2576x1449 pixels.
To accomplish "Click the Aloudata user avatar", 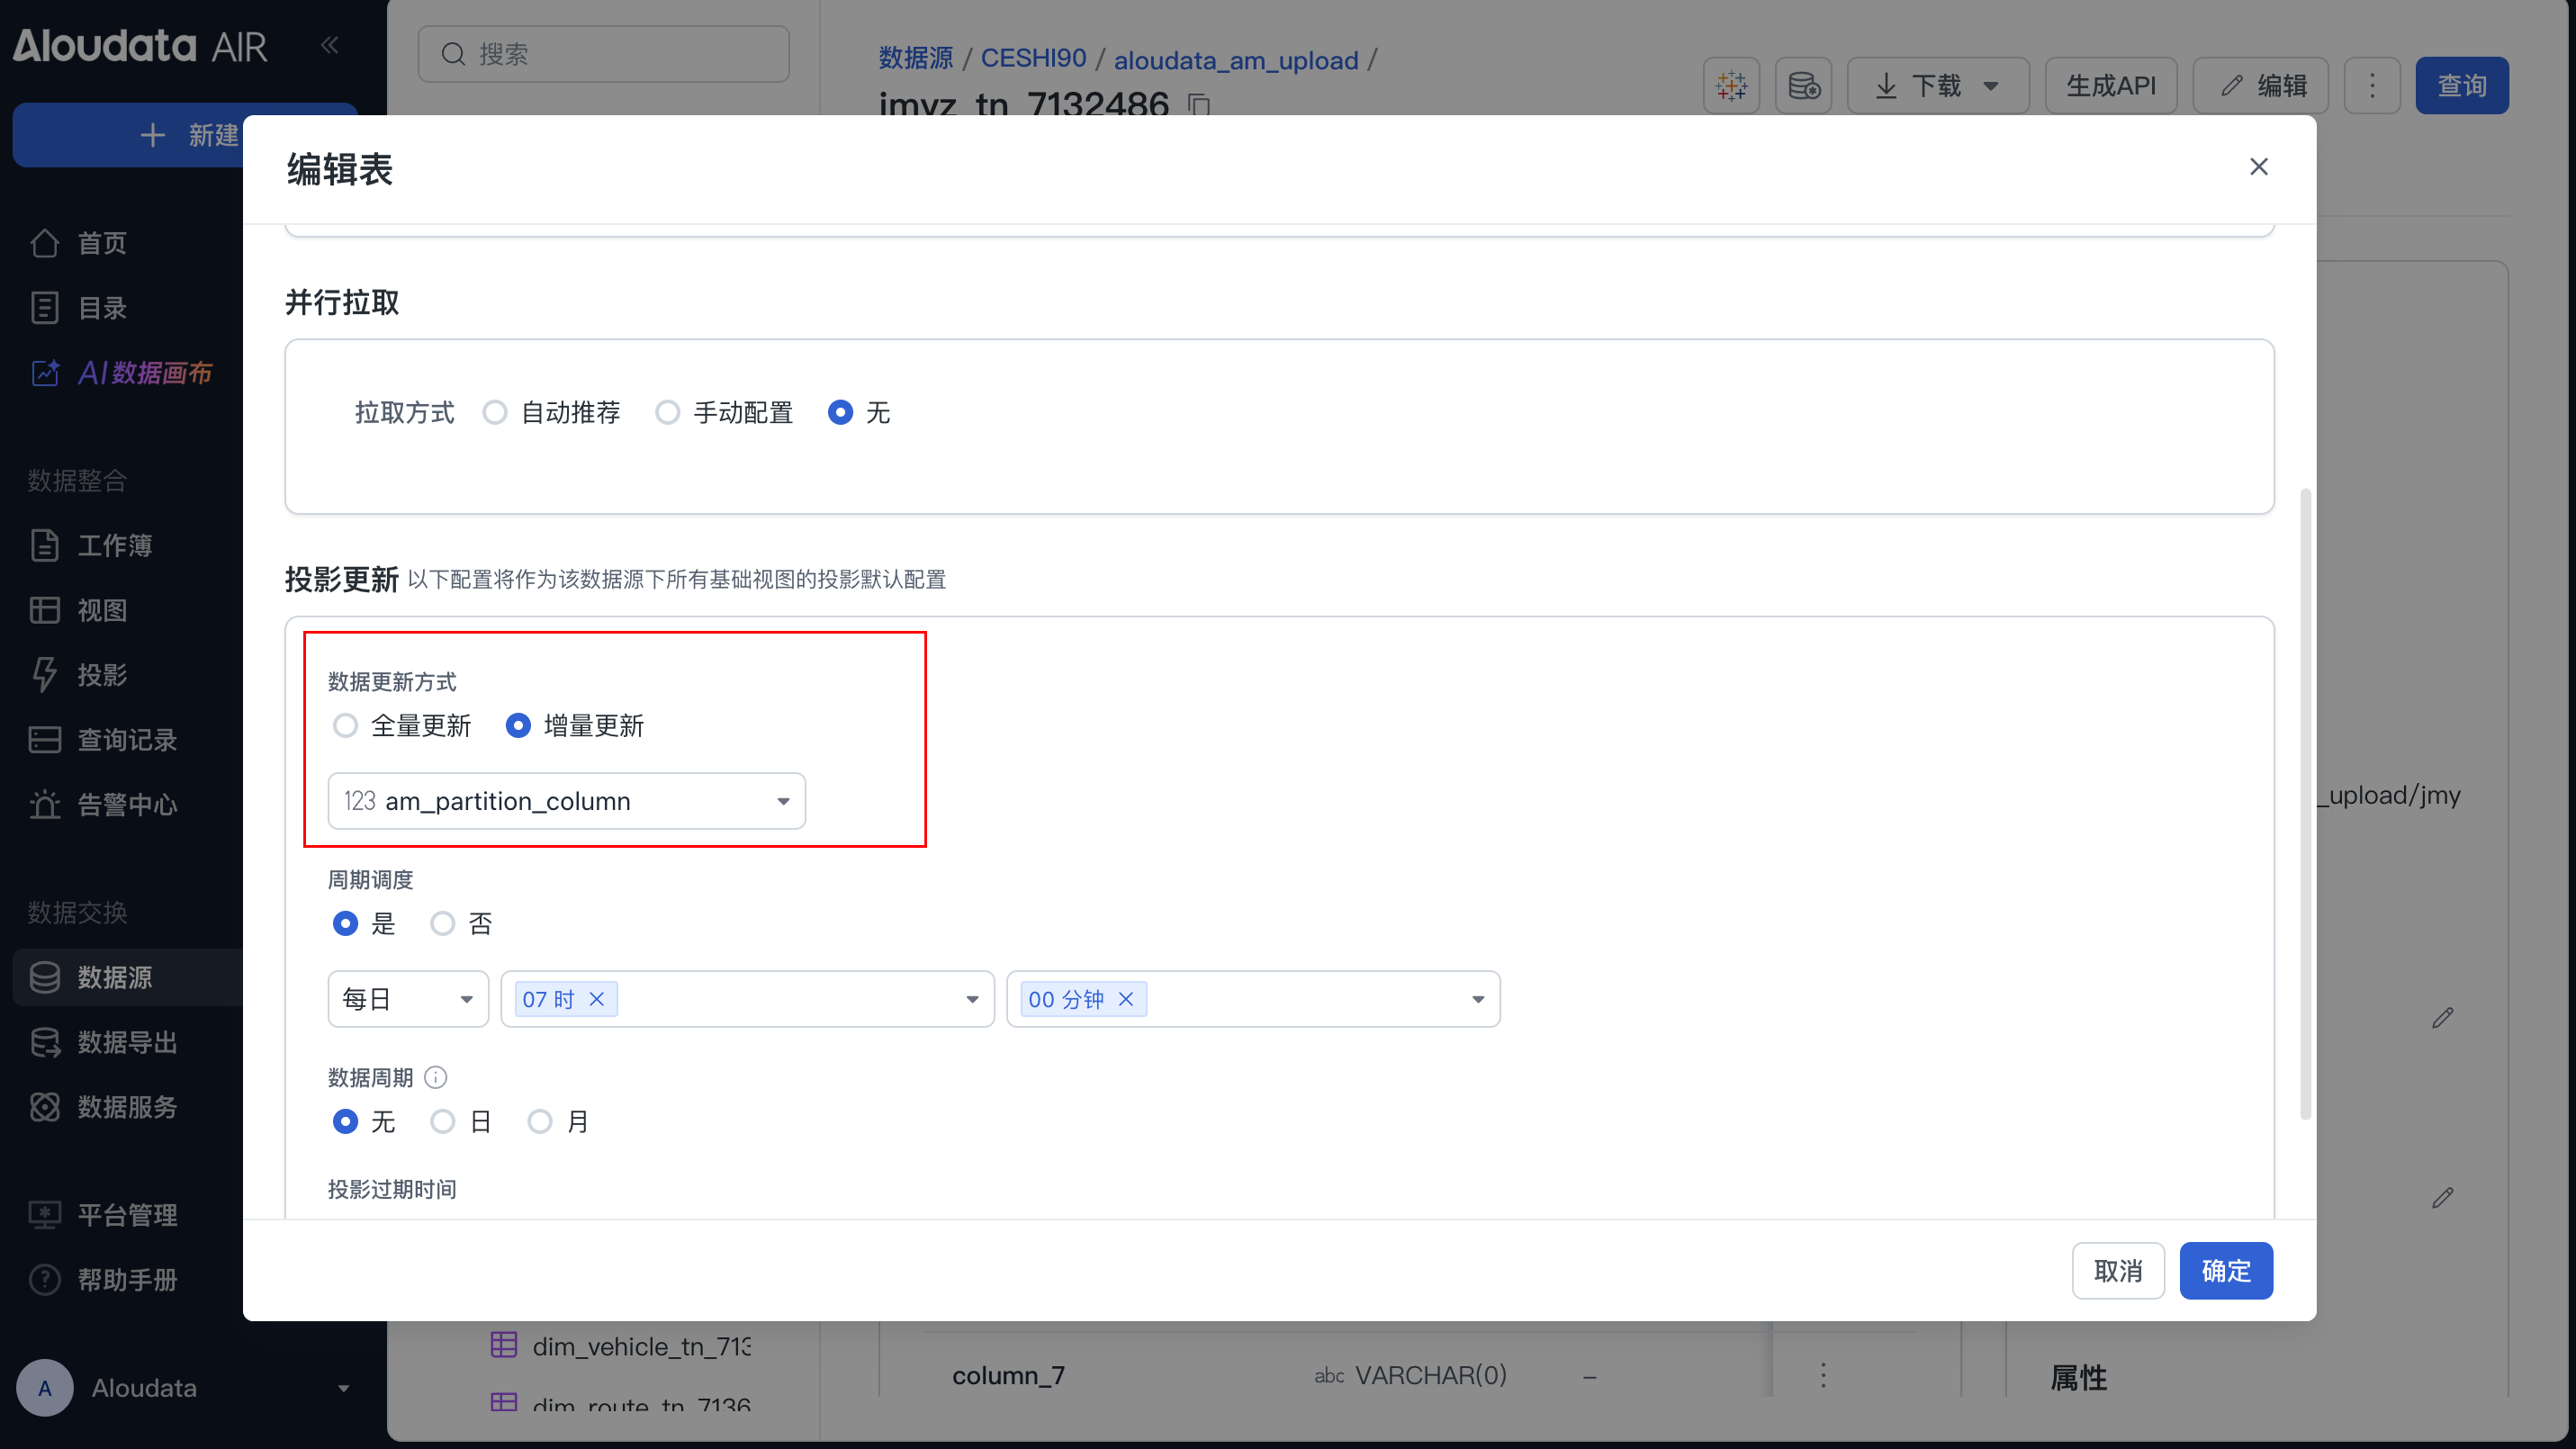I will 45,1388.
